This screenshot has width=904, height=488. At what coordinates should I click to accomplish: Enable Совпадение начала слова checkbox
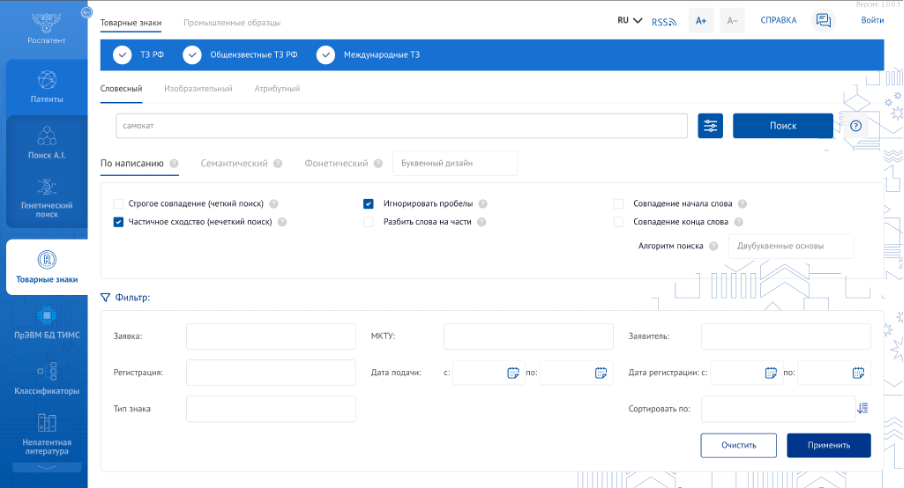pos(619,203)
